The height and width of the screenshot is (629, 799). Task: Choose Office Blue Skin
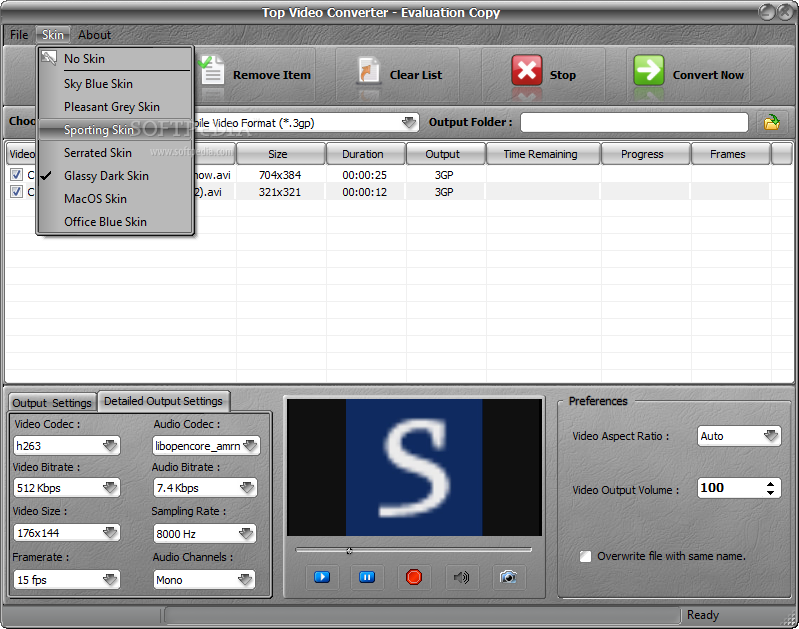coord(115,221)
